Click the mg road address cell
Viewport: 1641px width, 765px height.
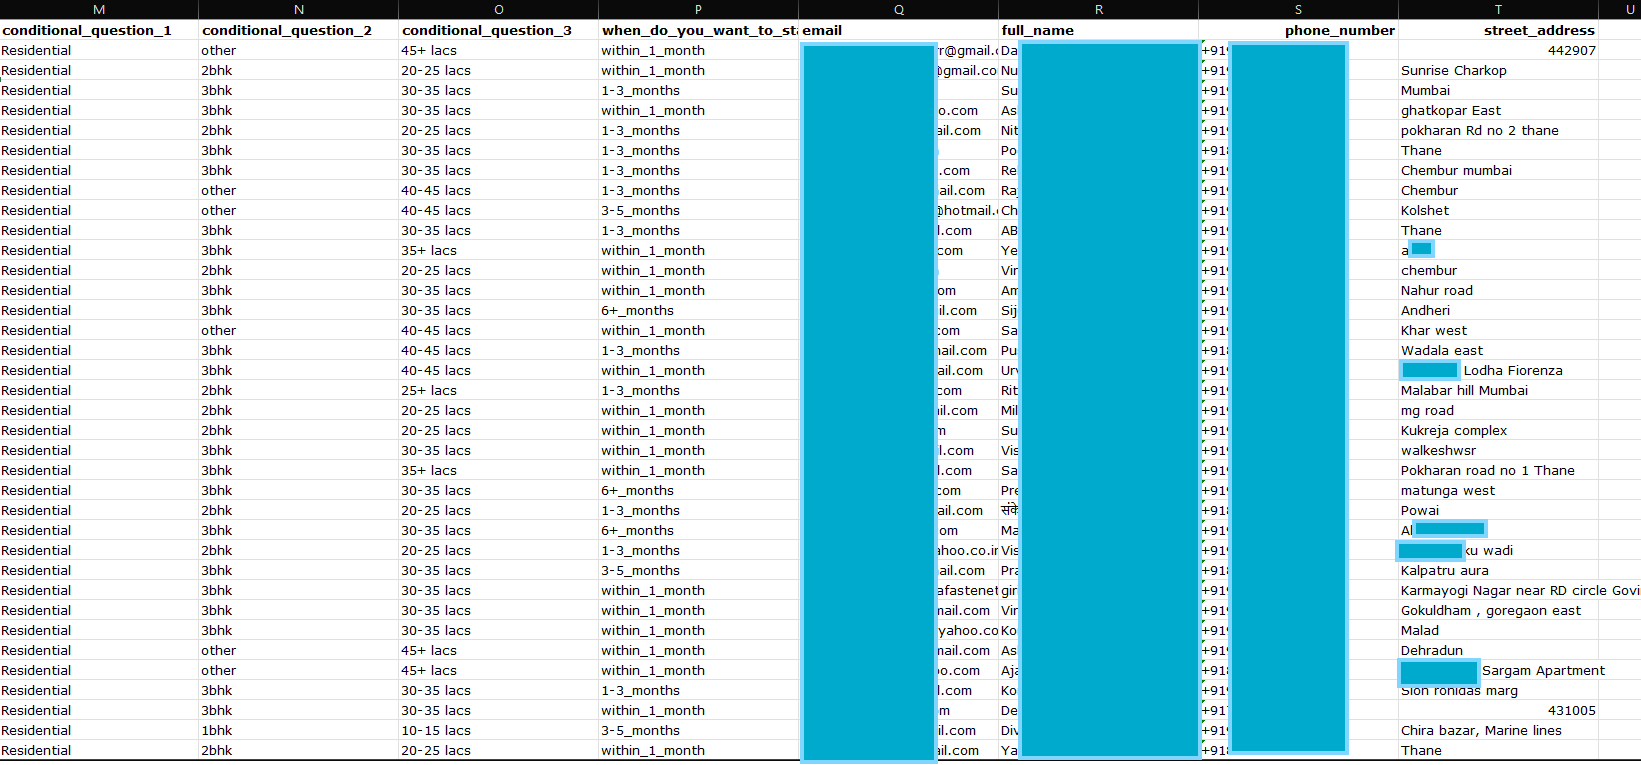point(1499,410)
